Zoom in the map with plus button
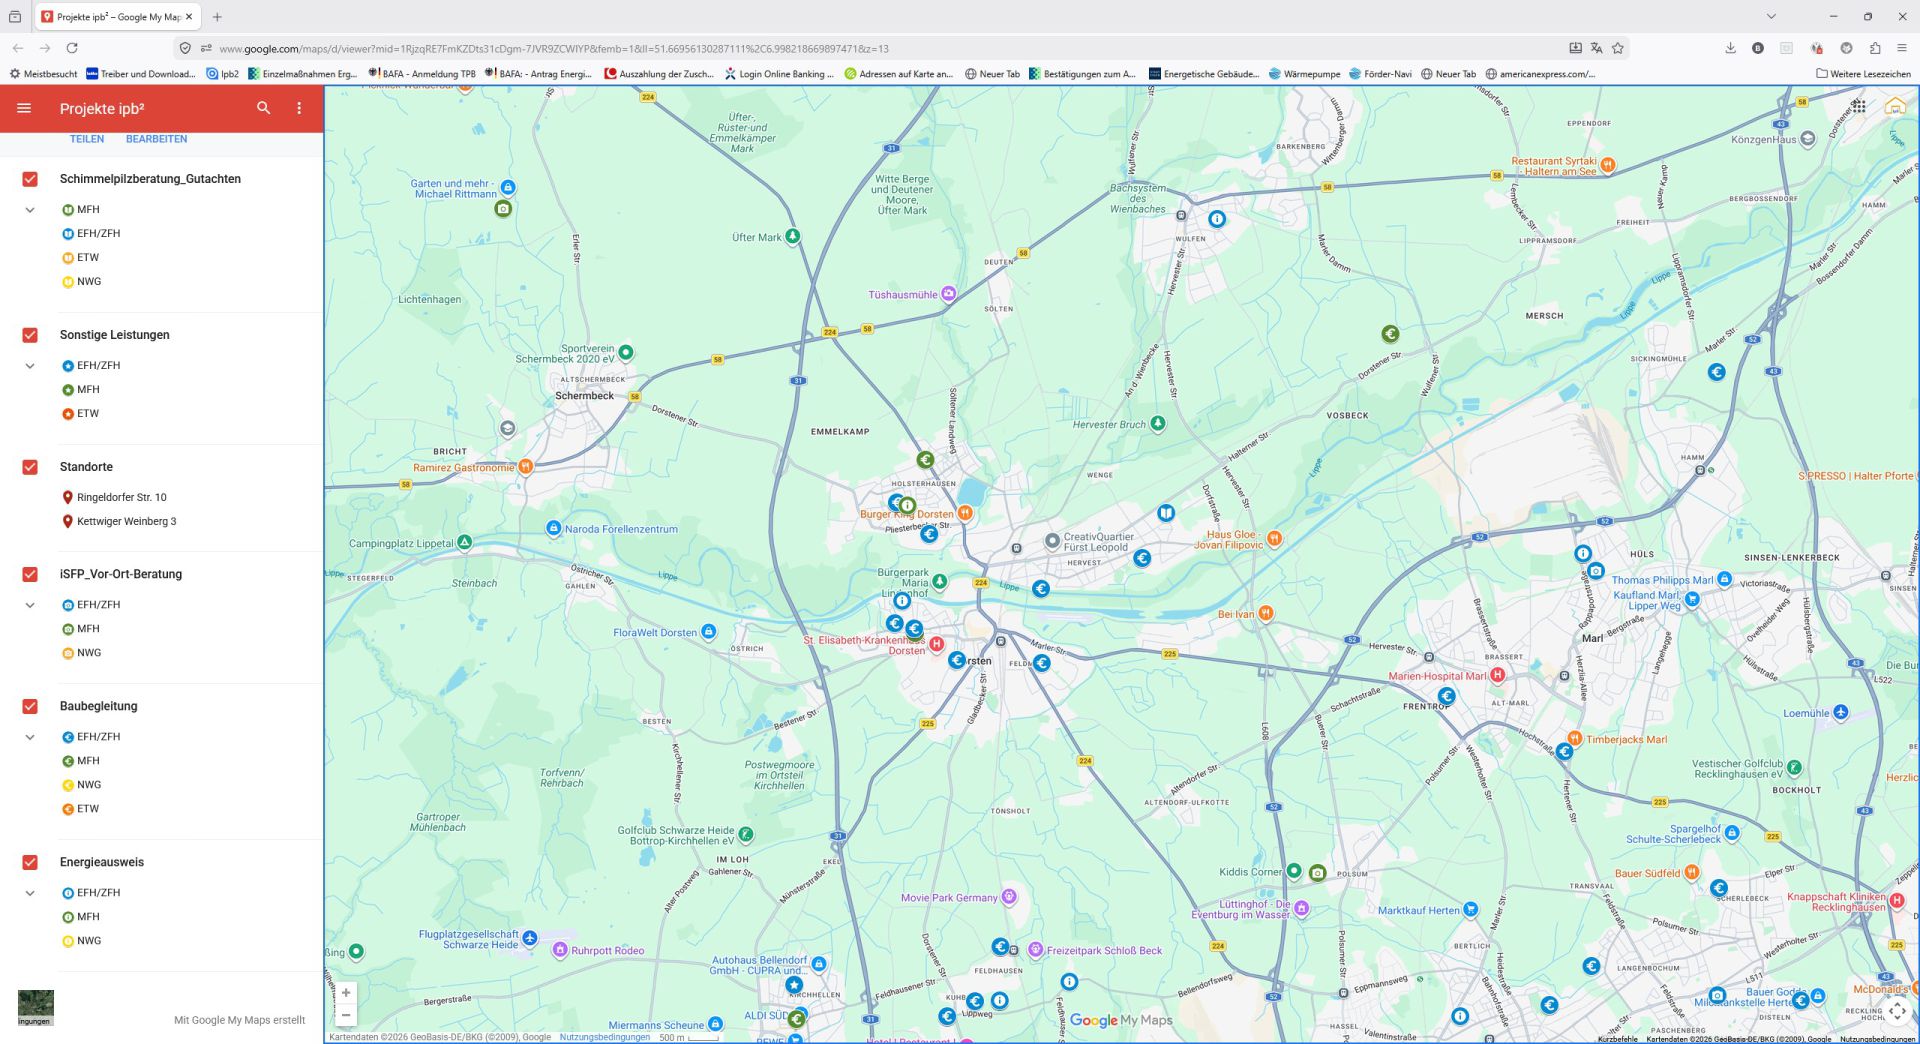Image resolution: width=1920 pixels, height=1044 pixels. (x=346, y=993)
